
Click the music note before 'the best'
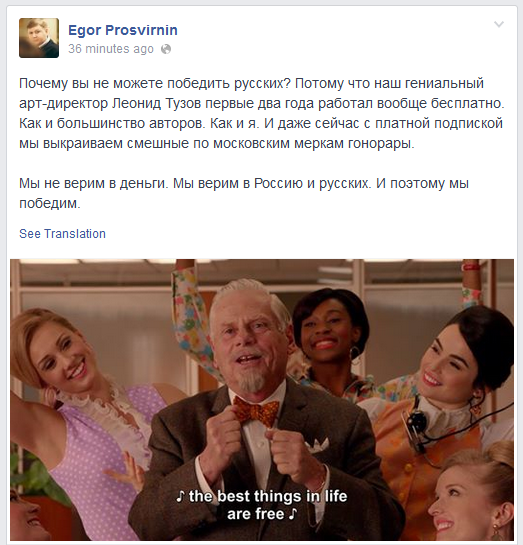click(x=180, y=496)
